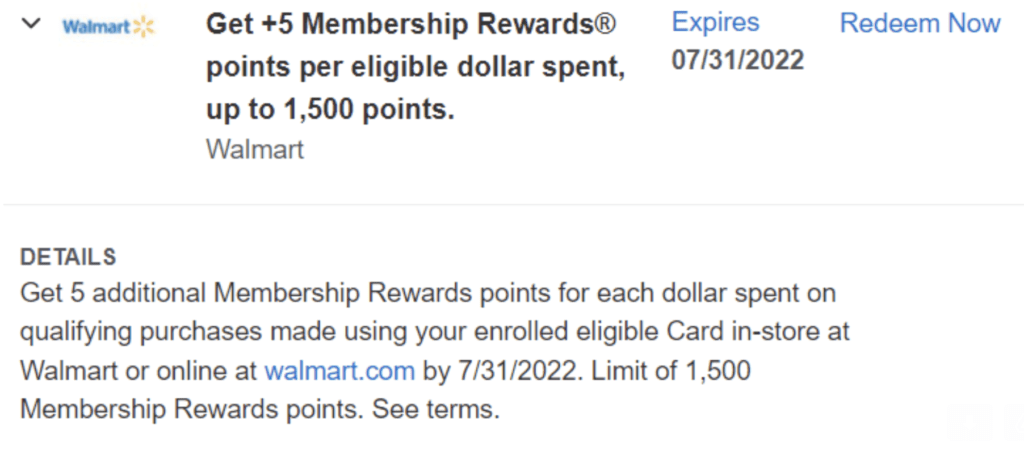Click the registered trademark symbol after Rewards

tap(605, 24)
